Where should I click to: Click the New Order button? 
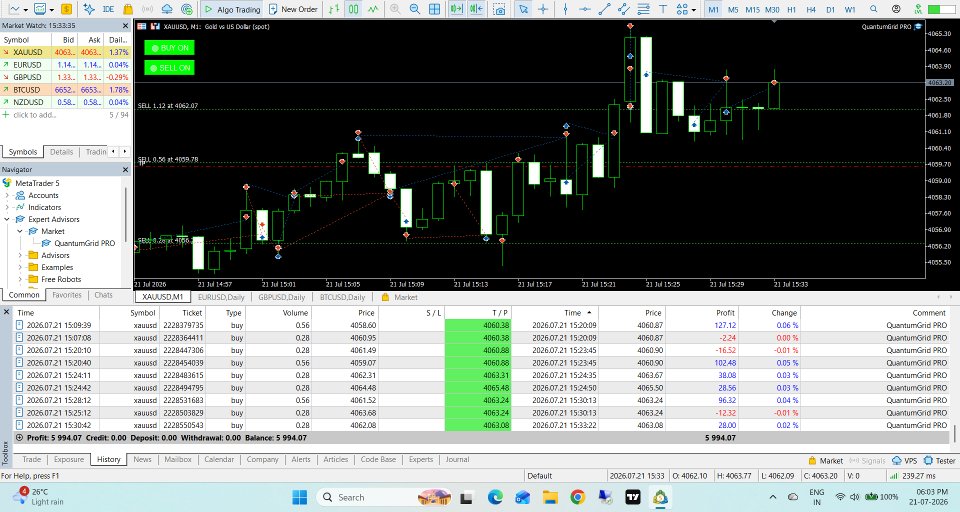[x=293, y=9]
